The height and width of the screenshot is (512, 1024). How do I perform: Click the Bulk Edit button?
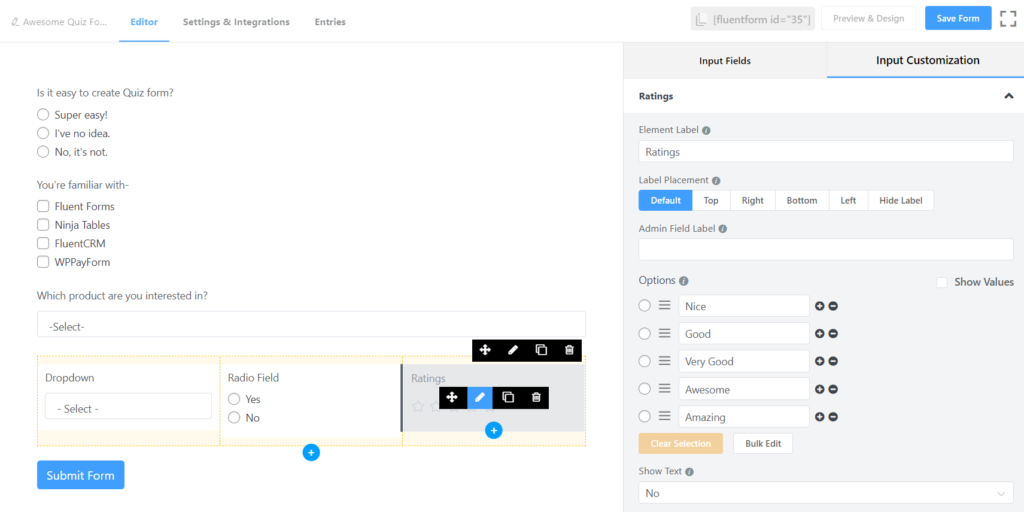763,443
